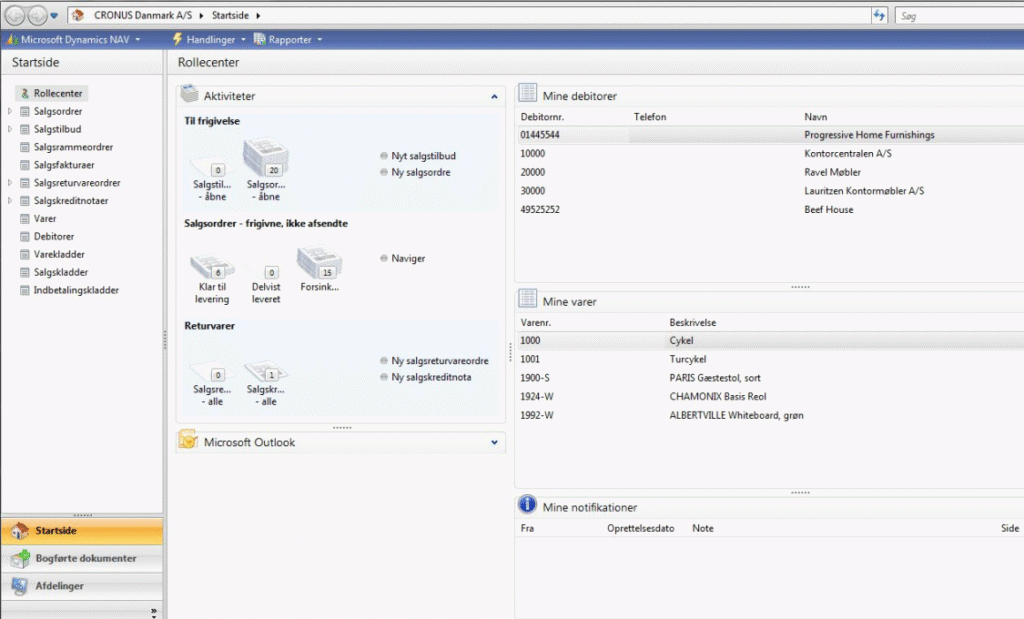Screen dimensions: 1024x619
Task: Expand the Salgsreturvareordrer tree node
Action: click(x=10, y=183)
